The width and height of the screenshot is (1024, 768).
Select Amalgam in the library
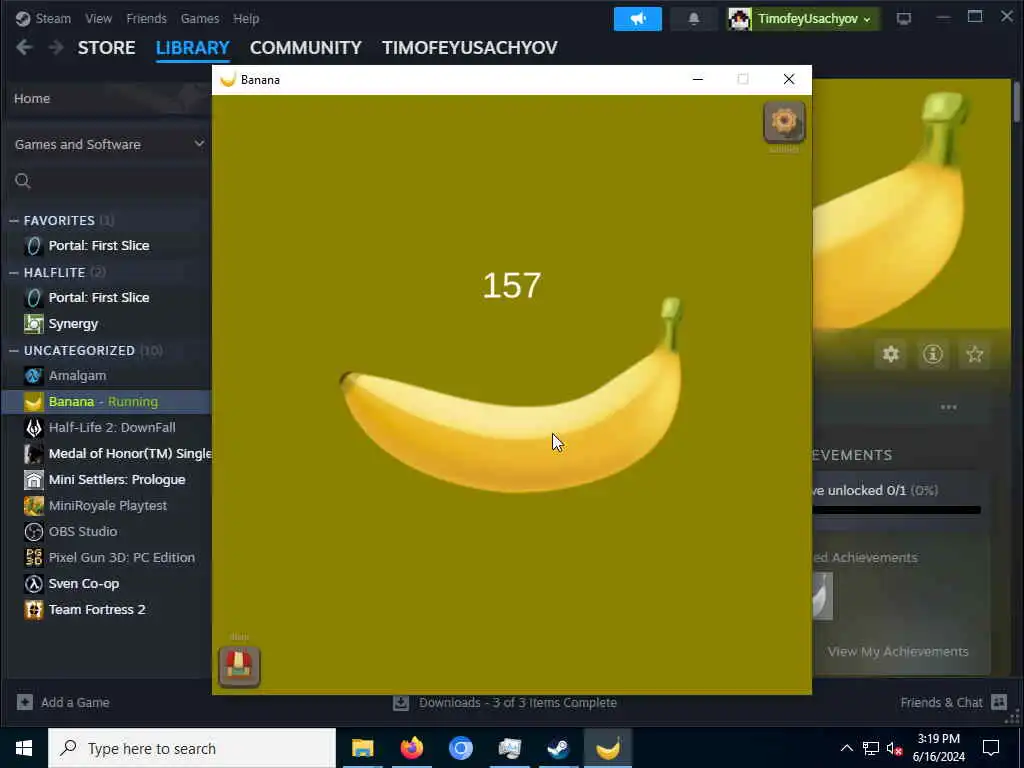[77, 376]
